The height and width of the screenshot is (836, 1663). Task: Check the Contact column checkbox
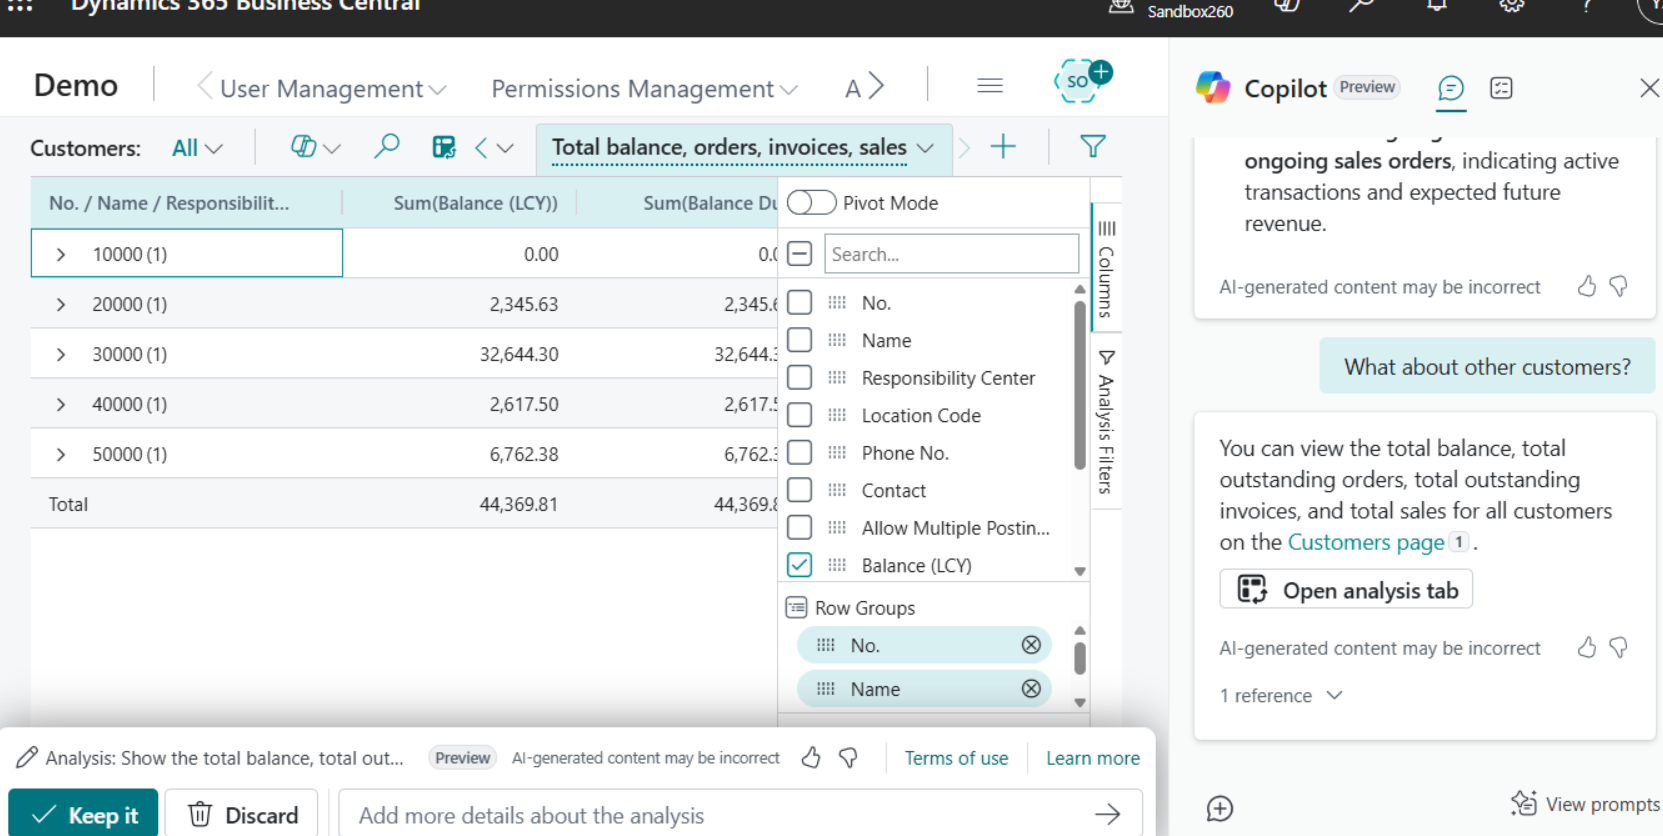(x=799, y=490)
